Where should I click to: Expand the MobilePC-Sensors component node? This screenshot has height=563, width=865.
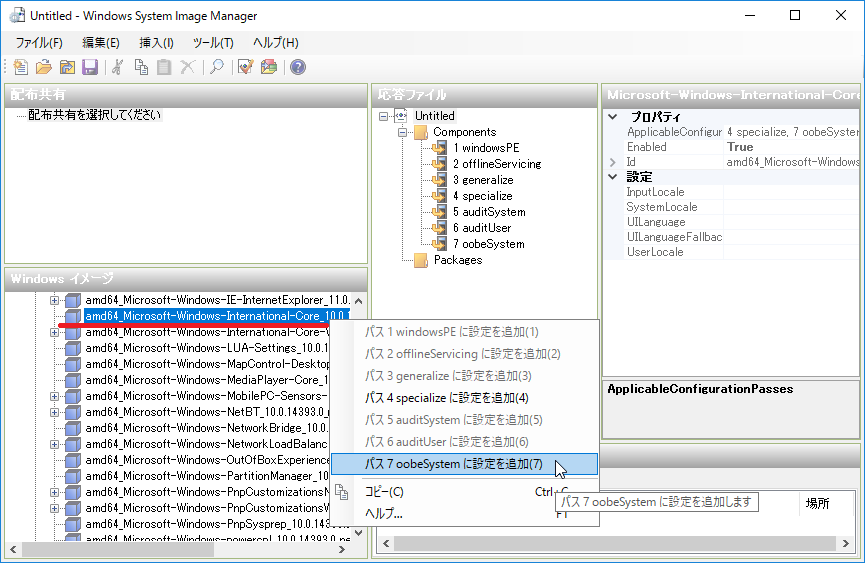(x=54, y=396)
